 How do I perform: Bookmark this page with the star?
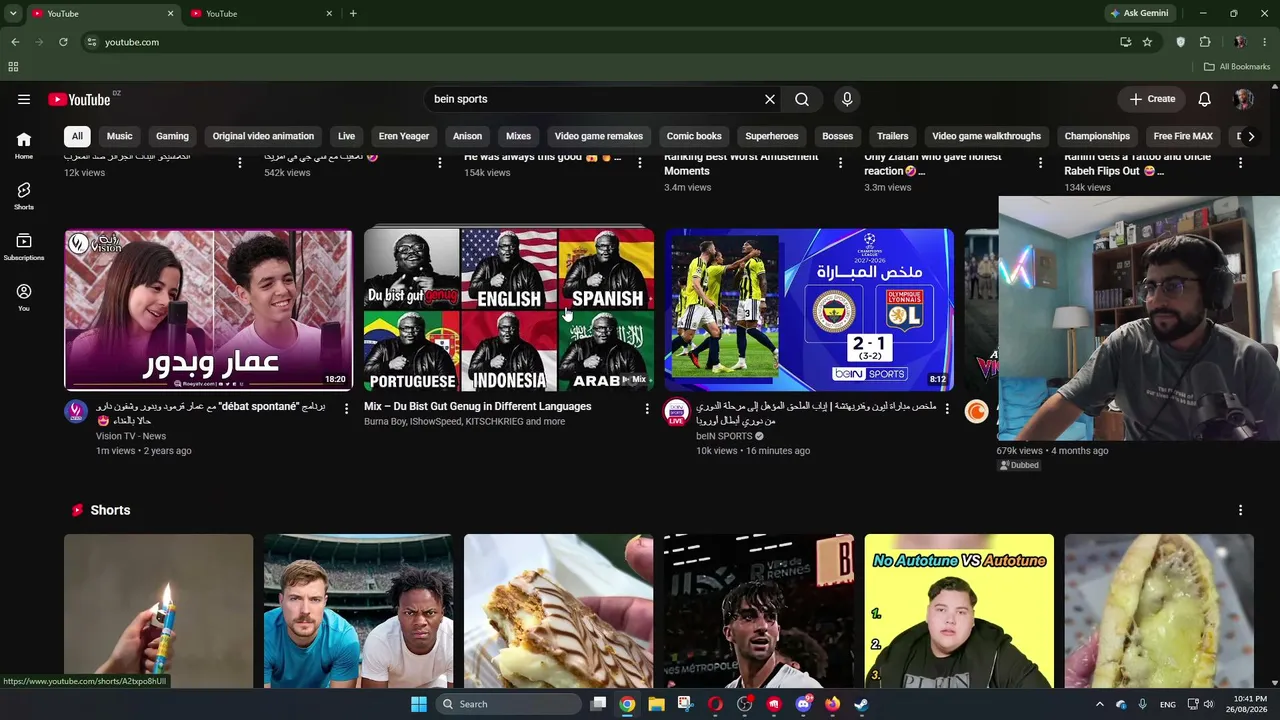click(x=1147, y=42)
